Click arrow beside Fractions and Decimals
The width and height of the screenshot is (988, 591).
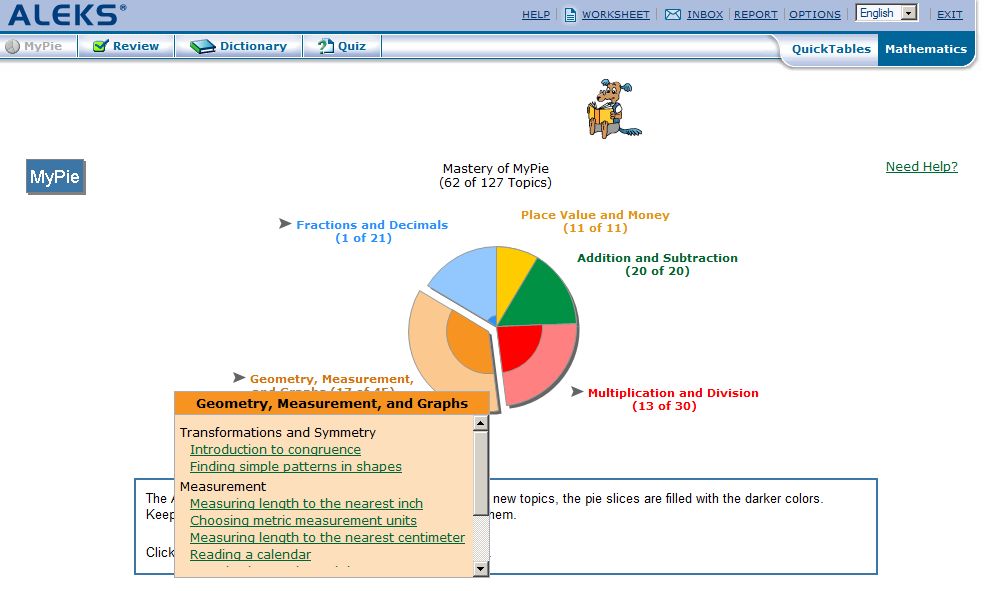tap(285, 224)
